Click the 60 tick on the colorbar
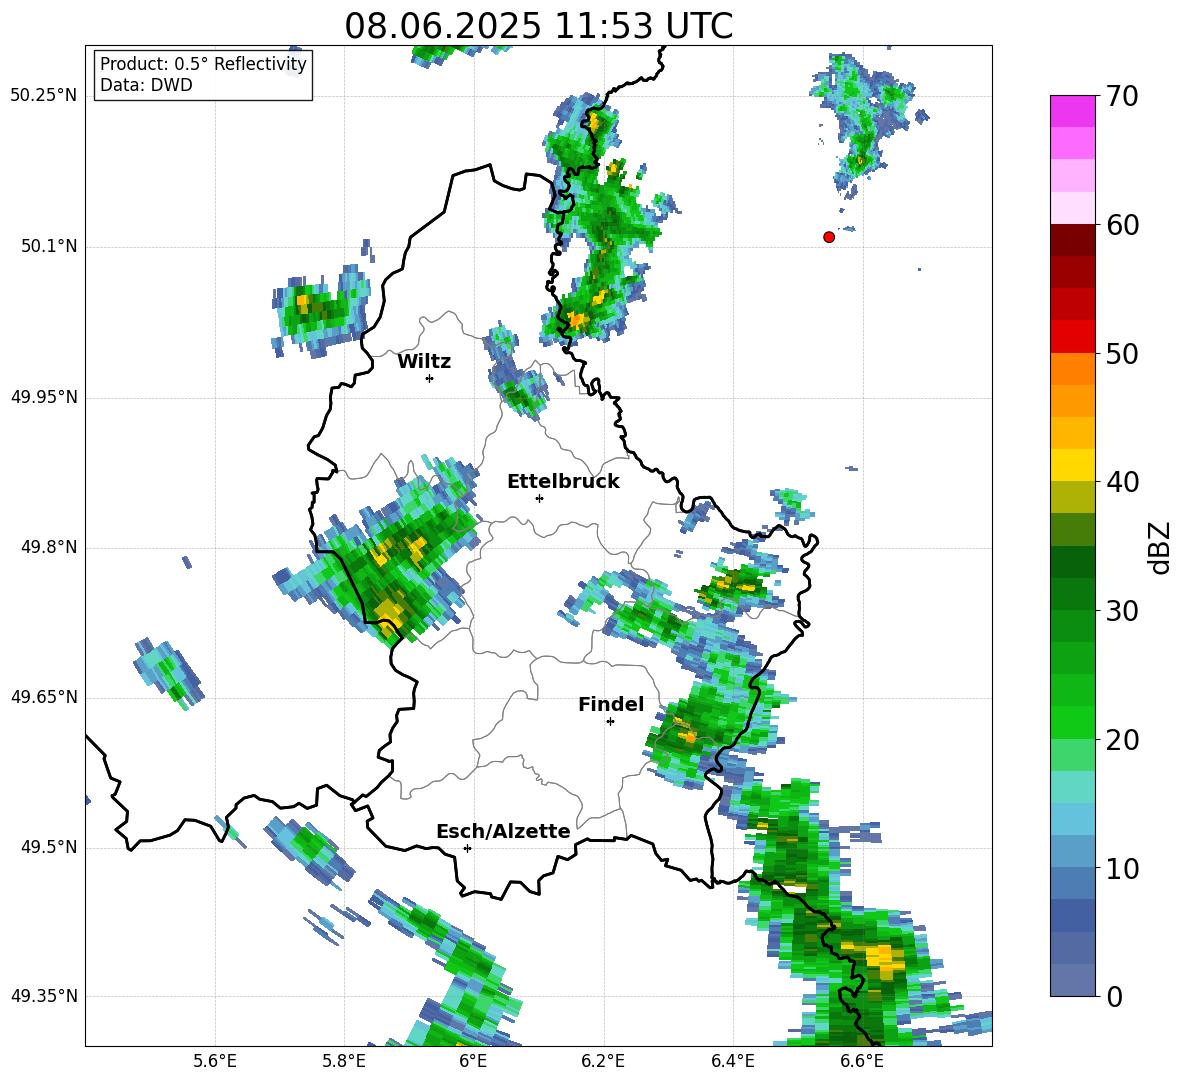Viewport: 1184px width, 1081px height. click(x=1122, y=225)
